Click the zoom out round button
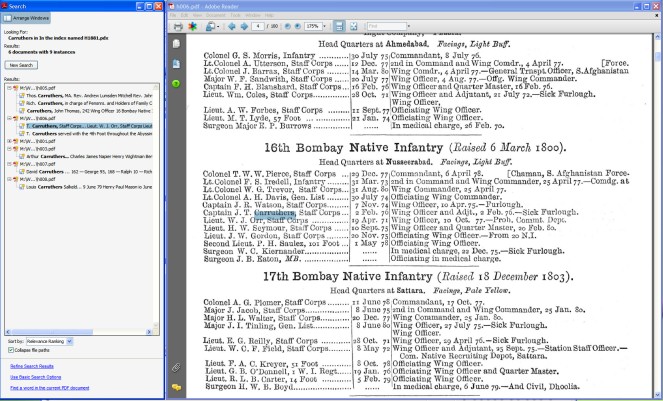This screenshot has height=401, width=663. tap(288, 26)
